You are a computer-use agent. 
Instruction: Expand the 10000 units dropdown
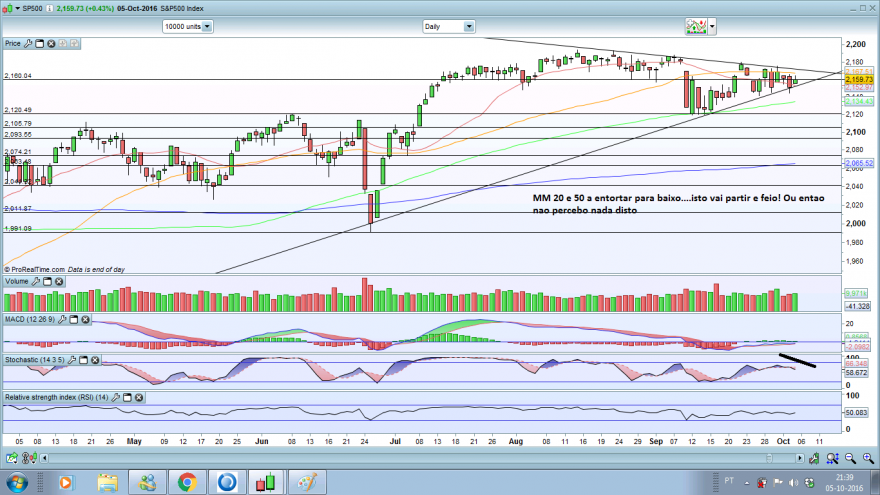click(x=207, y=26)
